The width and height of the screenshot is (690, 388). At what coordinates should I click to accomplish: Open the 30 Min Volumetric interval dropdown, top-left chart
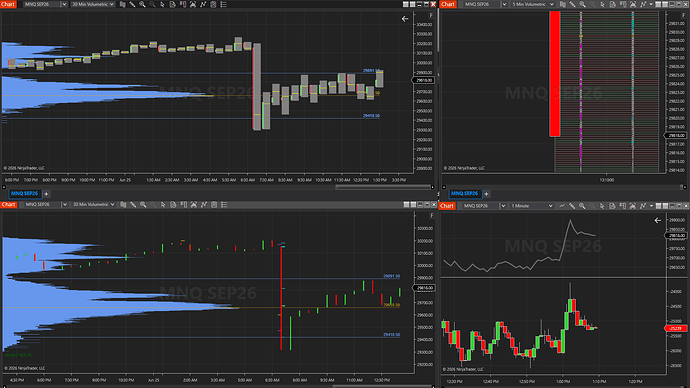(x=93, y=4)
